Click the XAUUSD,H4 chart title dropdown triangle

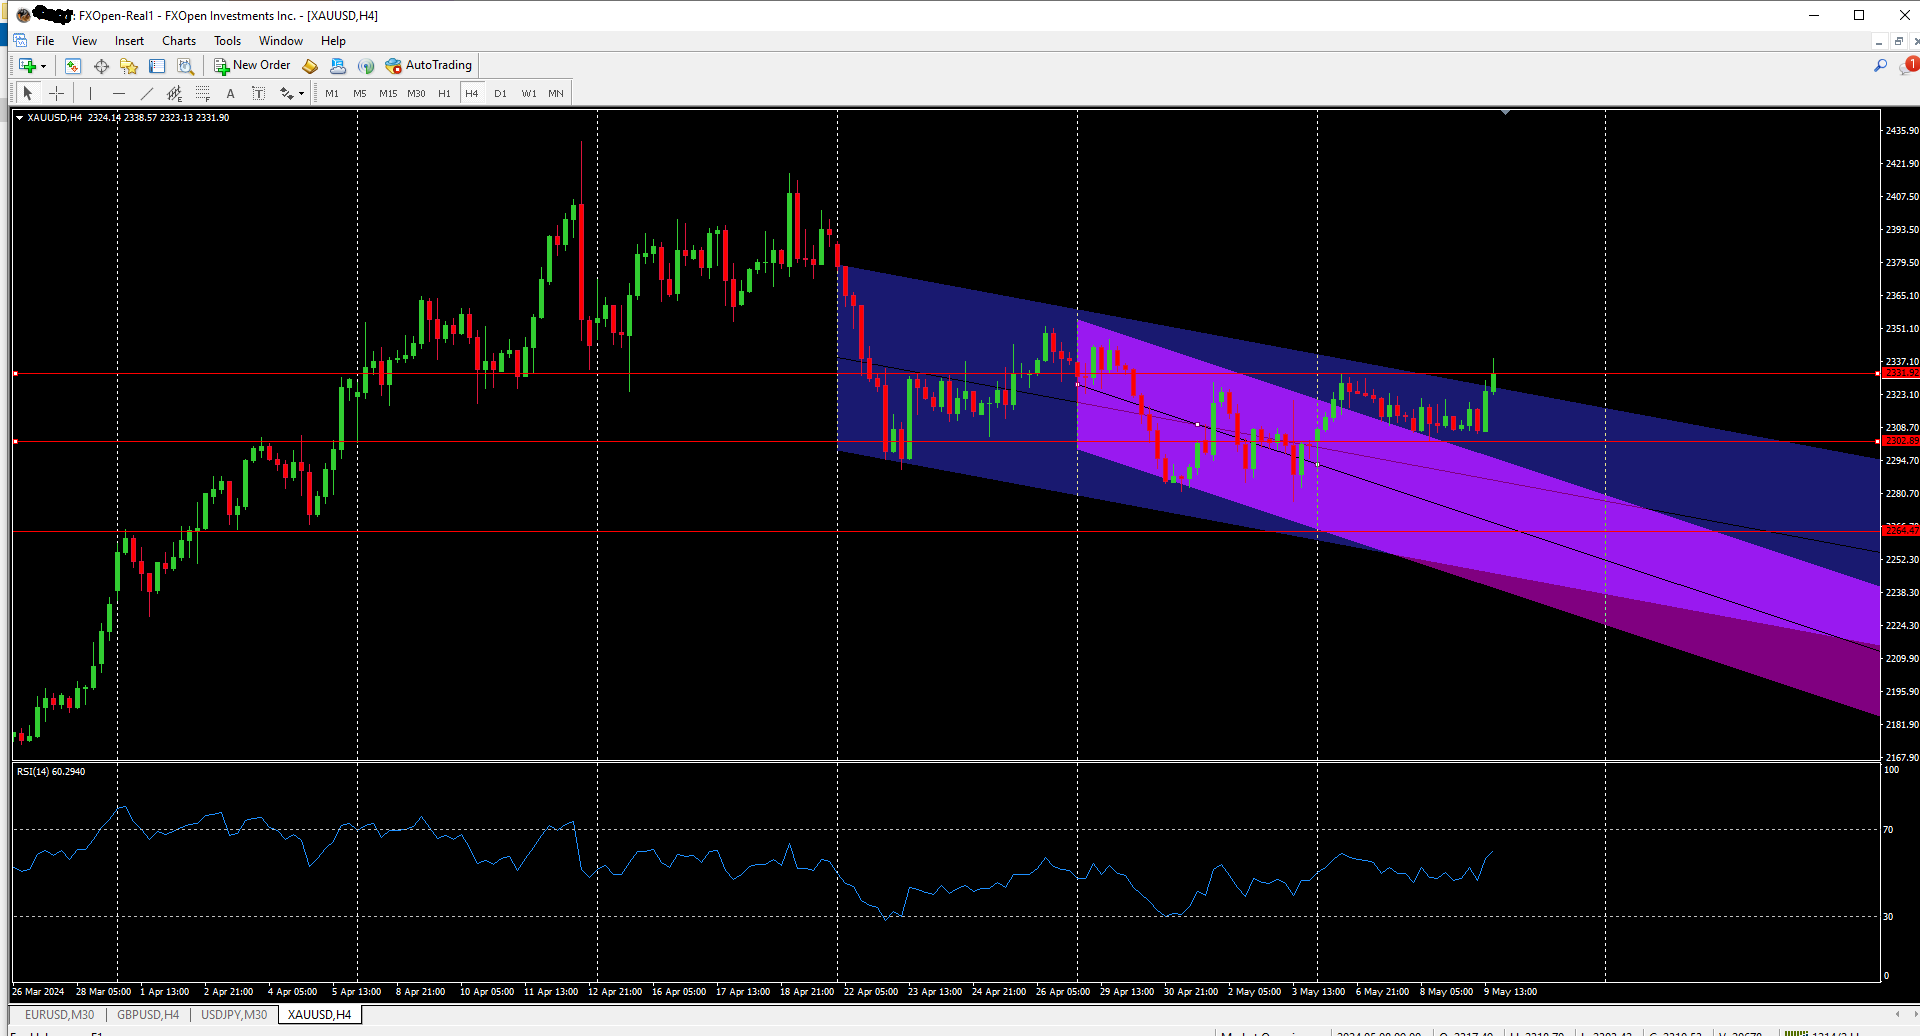[19, 118]
